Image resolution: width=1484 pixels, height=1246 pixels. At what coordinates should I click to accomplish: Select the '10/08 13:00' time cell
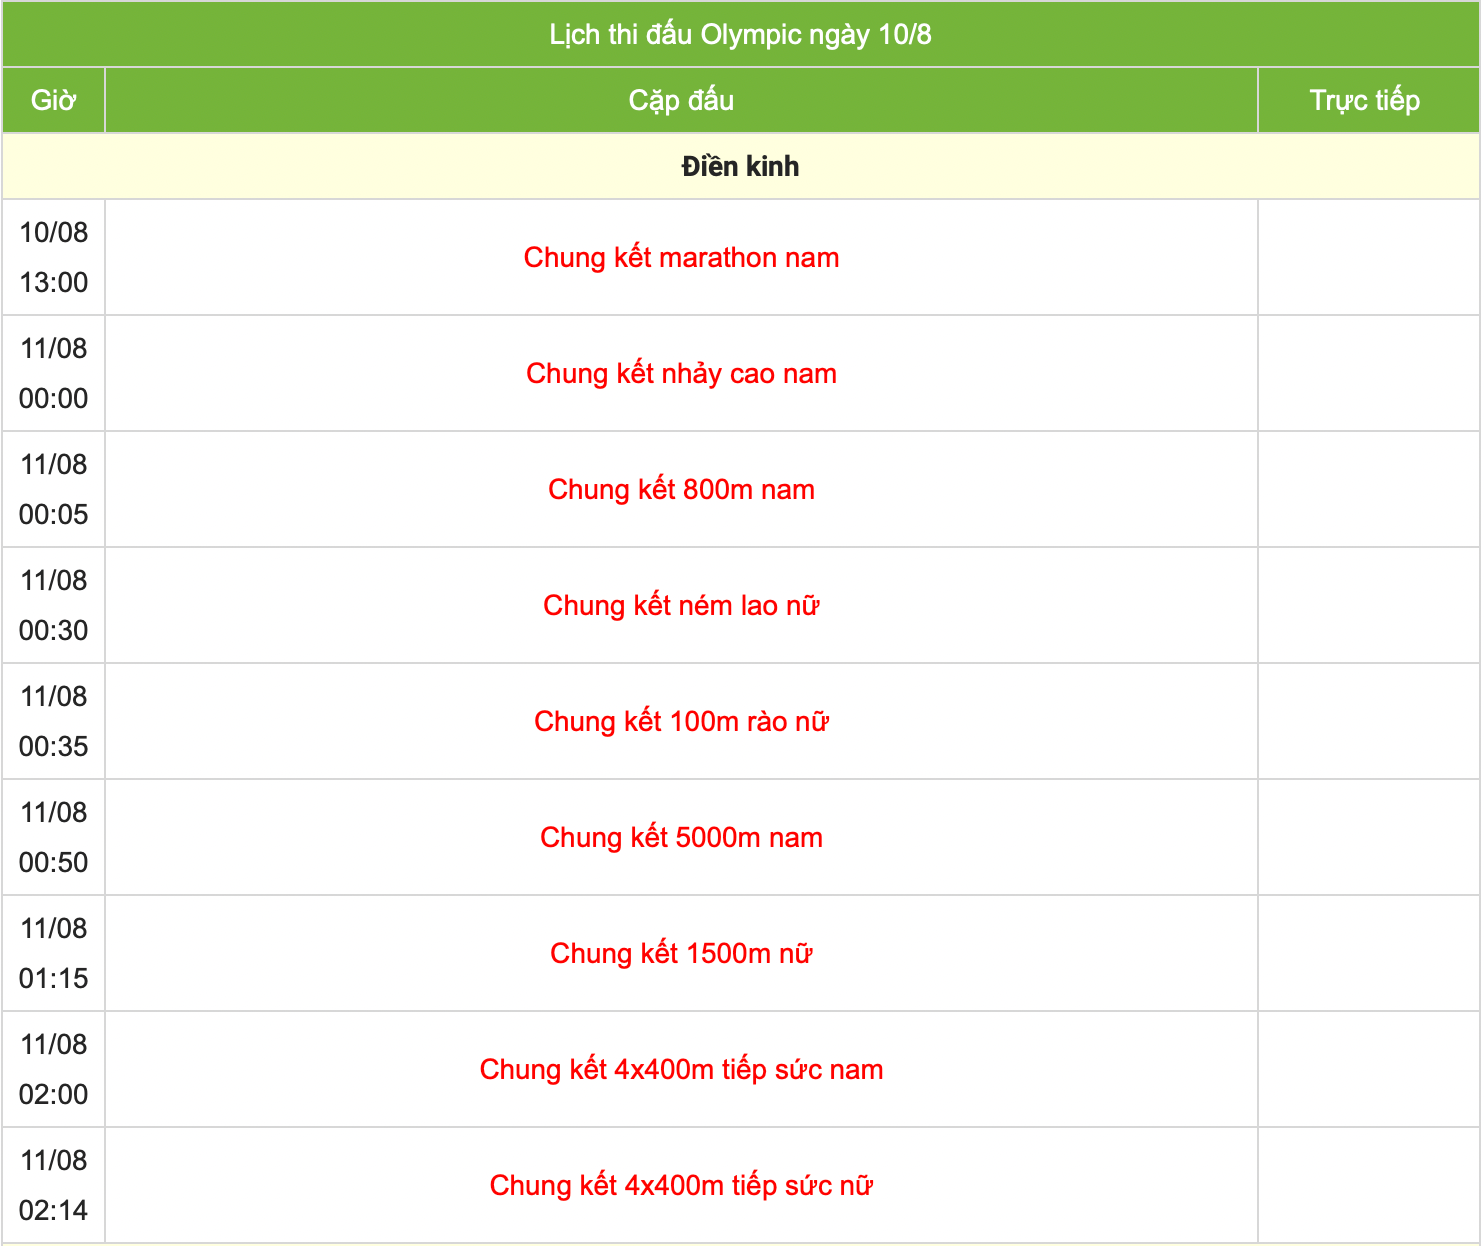point(54,258)
